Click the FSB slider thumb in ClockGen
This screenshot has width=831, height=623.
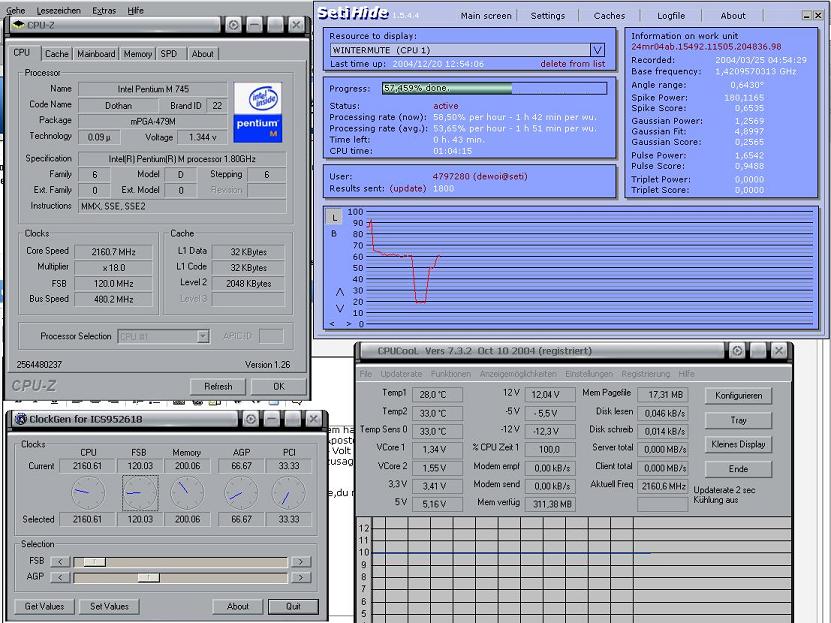pyautogui.click(x=94, y=562)
